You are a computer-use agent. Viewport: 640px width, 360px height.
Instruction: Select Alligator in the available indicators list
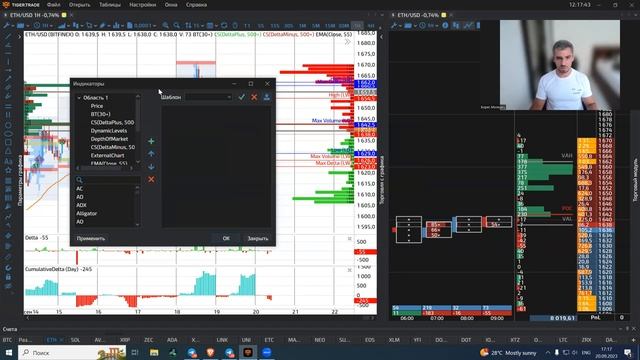(87, 213)
